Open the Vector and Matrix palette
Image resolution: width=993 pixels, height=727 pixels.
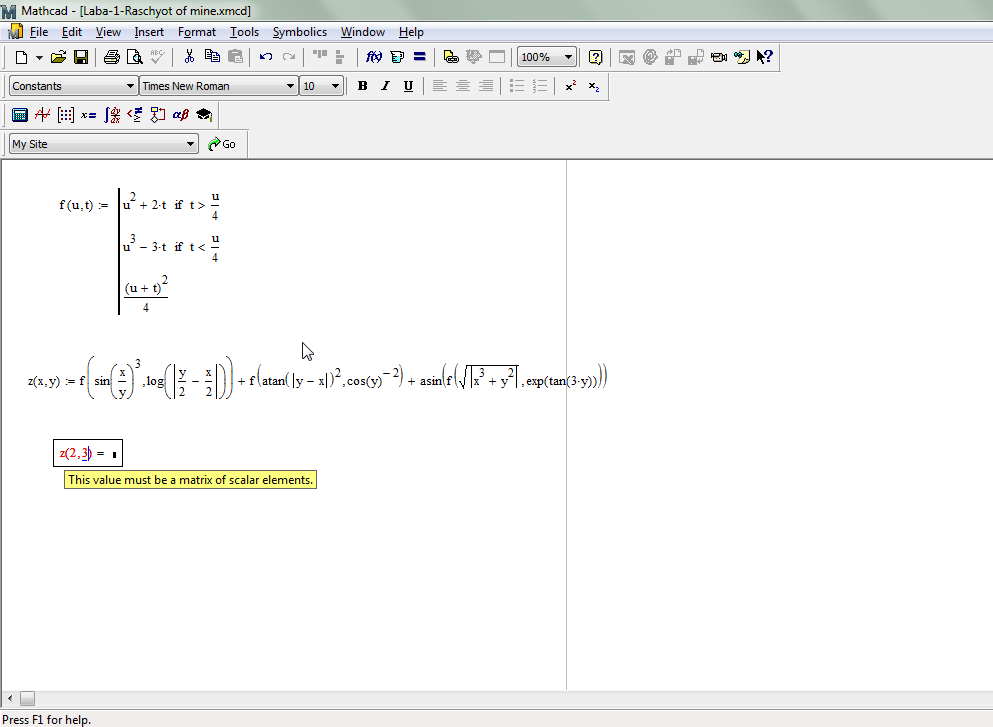point(65,115)
